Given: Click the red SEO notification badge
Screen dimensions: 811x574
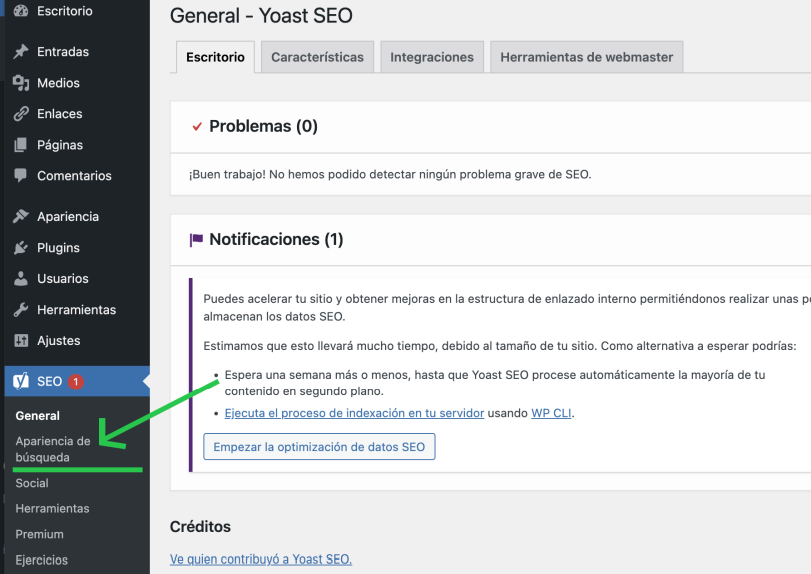Looking at the screenshot, I should [x=76, y=382].
